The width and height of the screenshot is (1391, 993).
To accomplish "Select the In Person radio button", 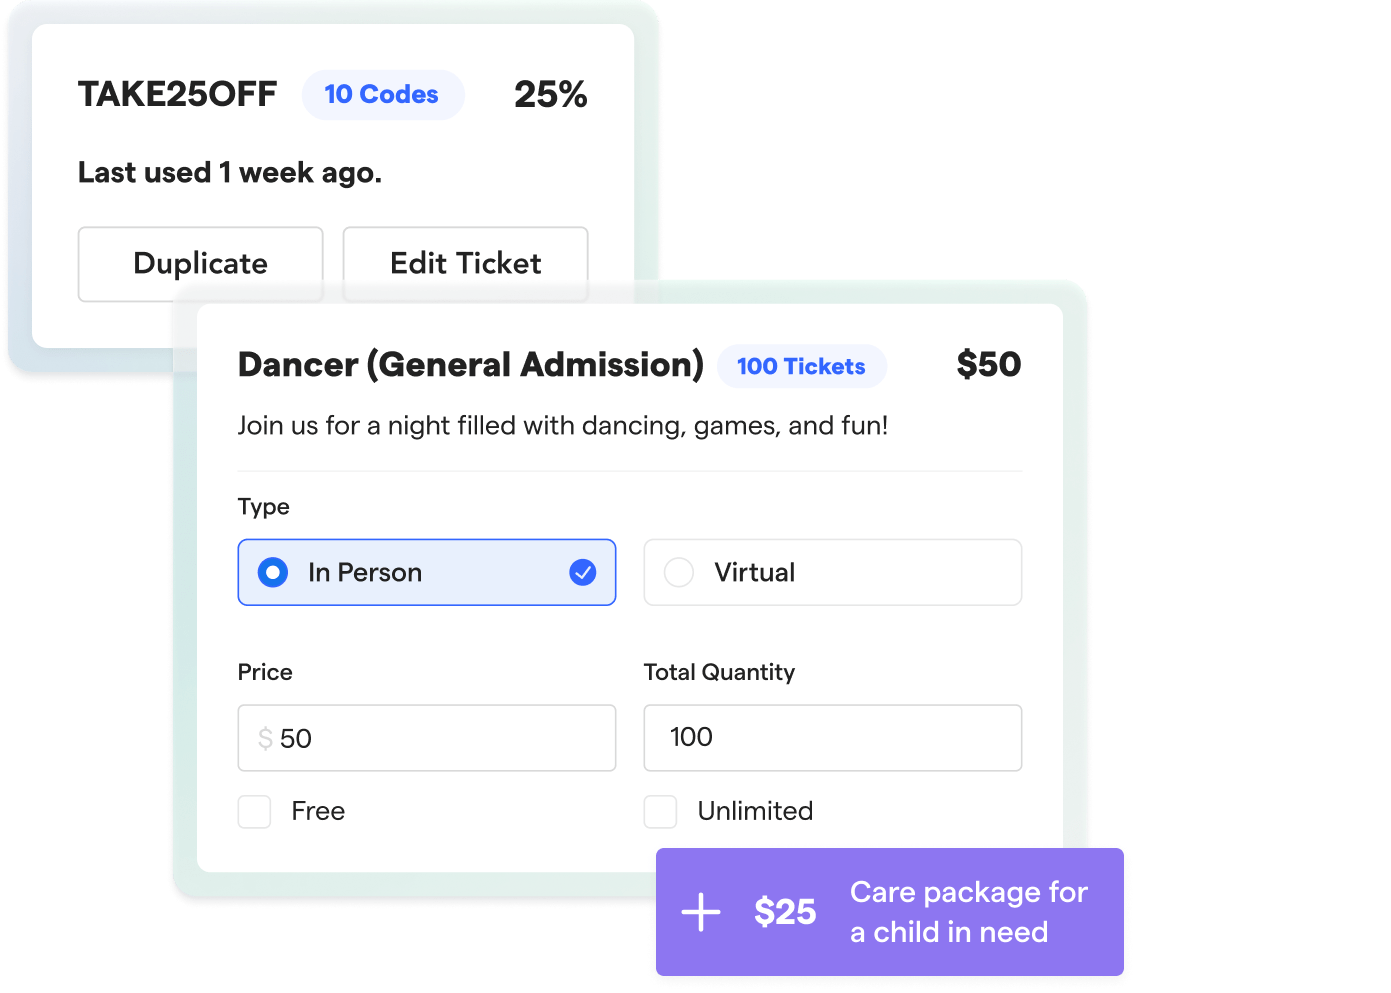I will point(273,572).
